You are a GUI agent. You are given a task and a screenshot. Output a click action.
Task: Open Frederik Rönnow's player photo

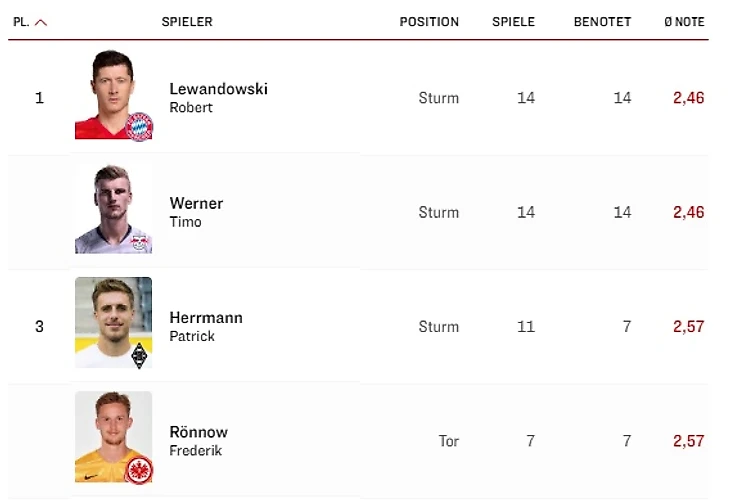tap(112, 435)
